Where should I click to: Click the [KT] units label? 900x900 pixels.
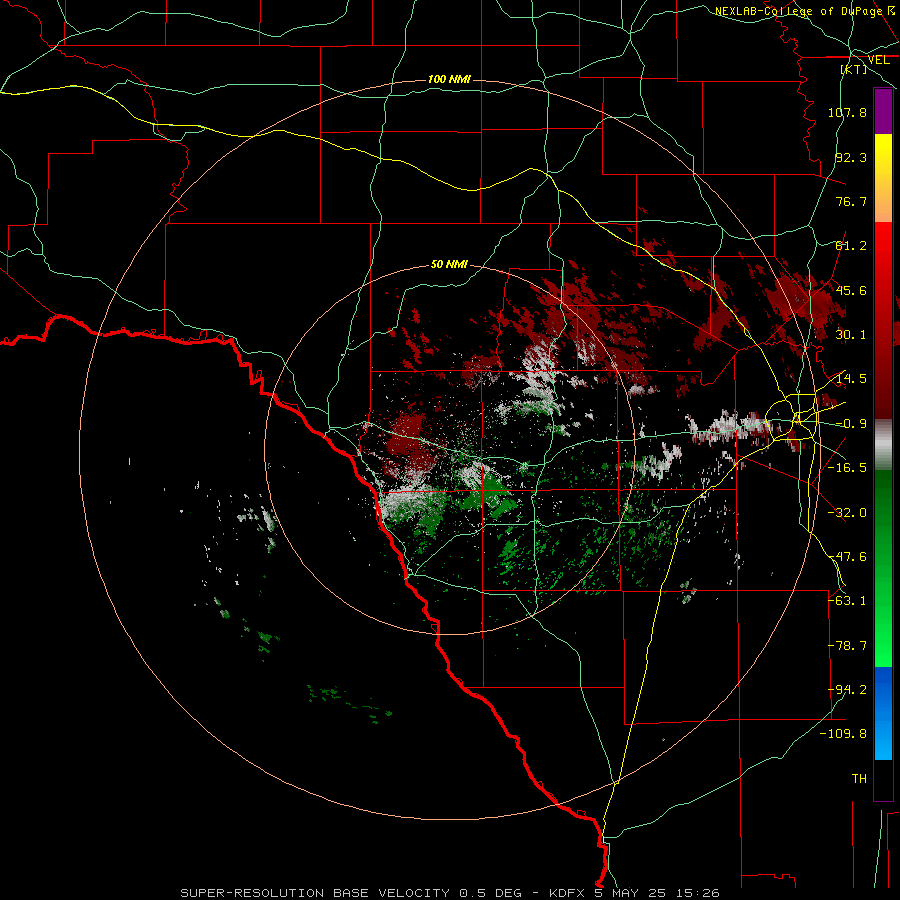(854, 69)
